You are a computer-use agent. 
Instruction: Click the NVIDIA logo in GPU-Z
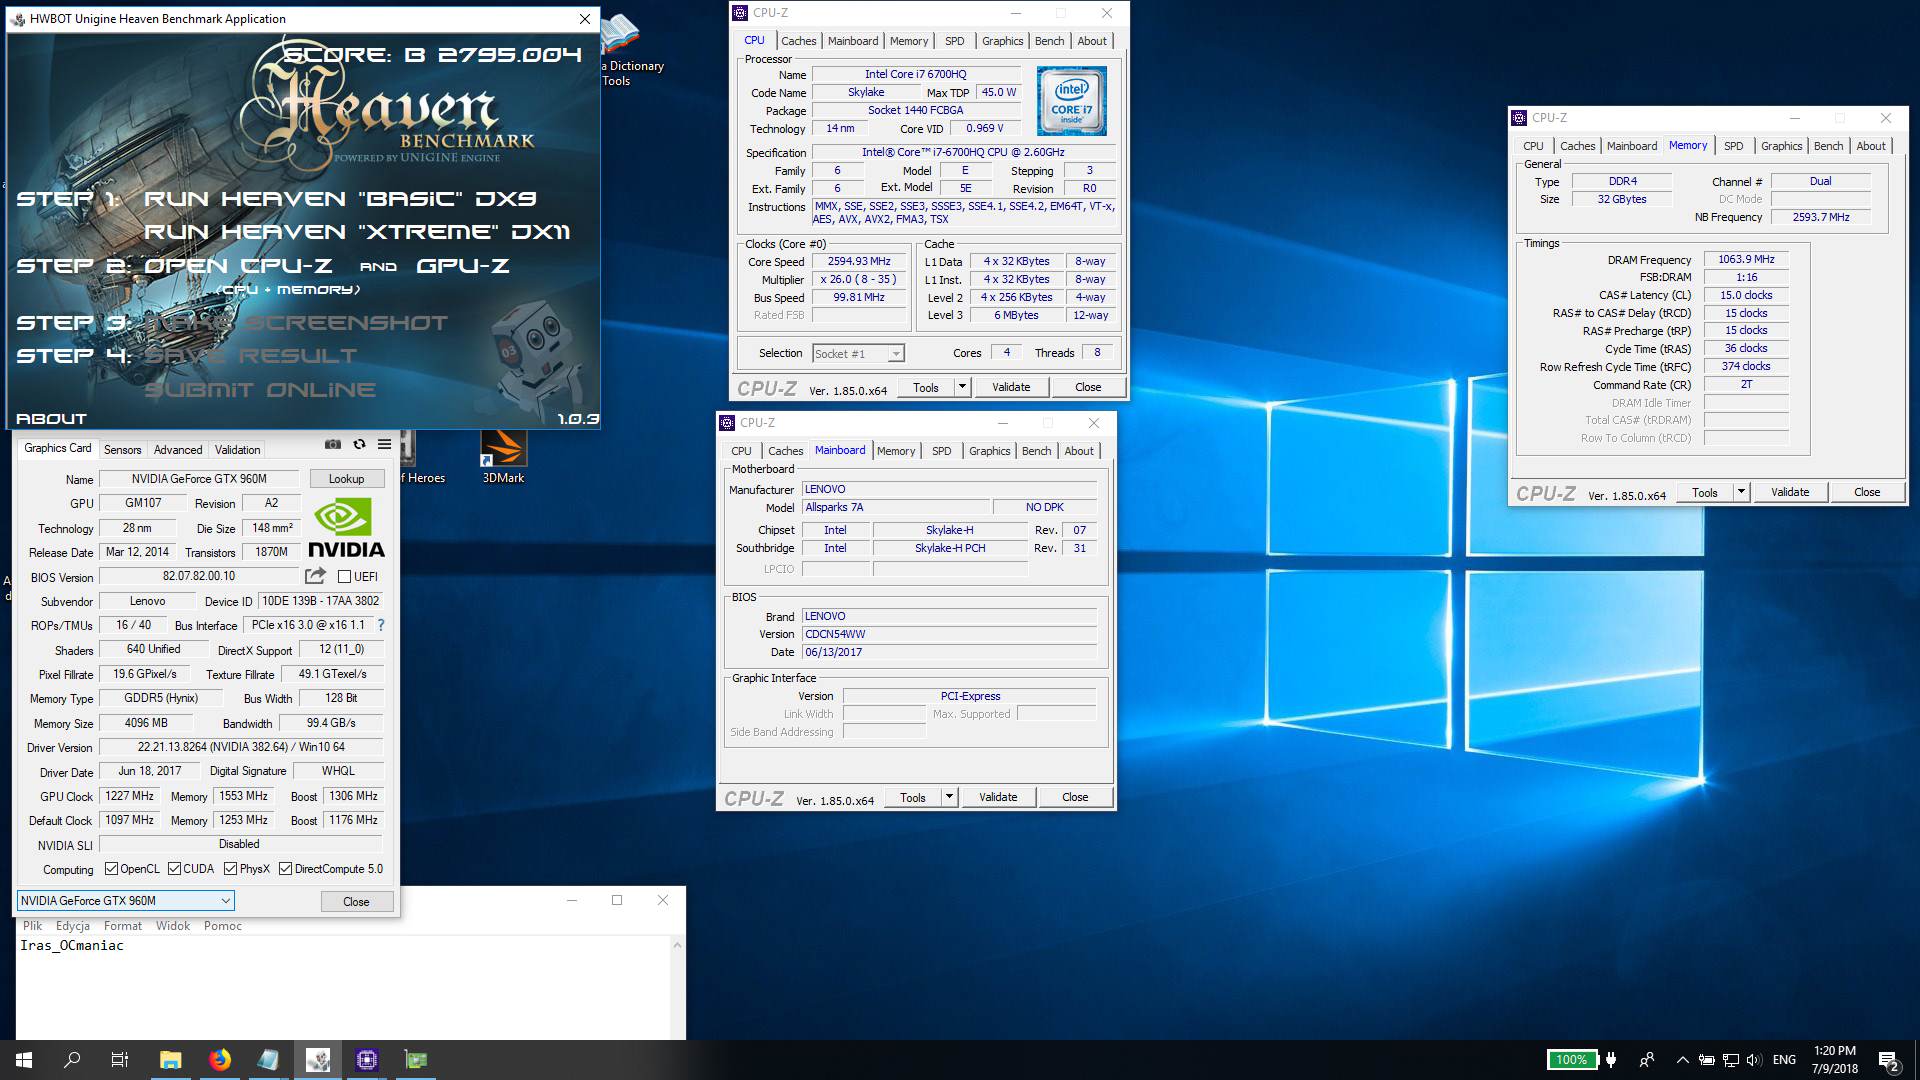346,529
